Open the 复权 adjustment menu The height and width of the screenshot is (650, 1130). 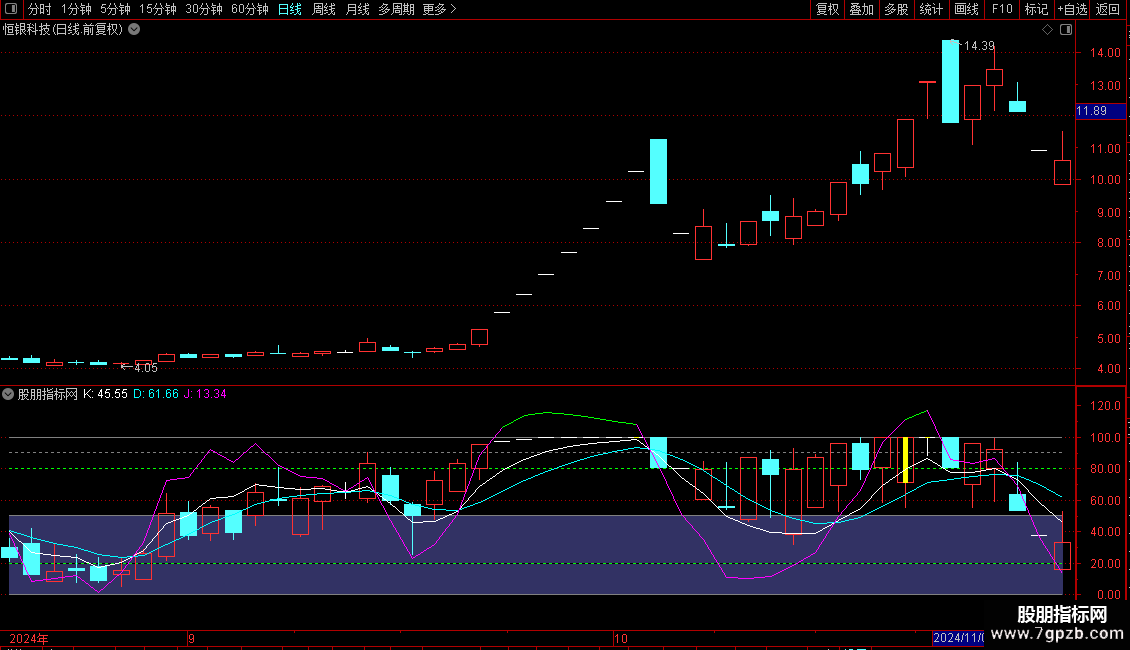pyautogui.click(x=827, y=9)
